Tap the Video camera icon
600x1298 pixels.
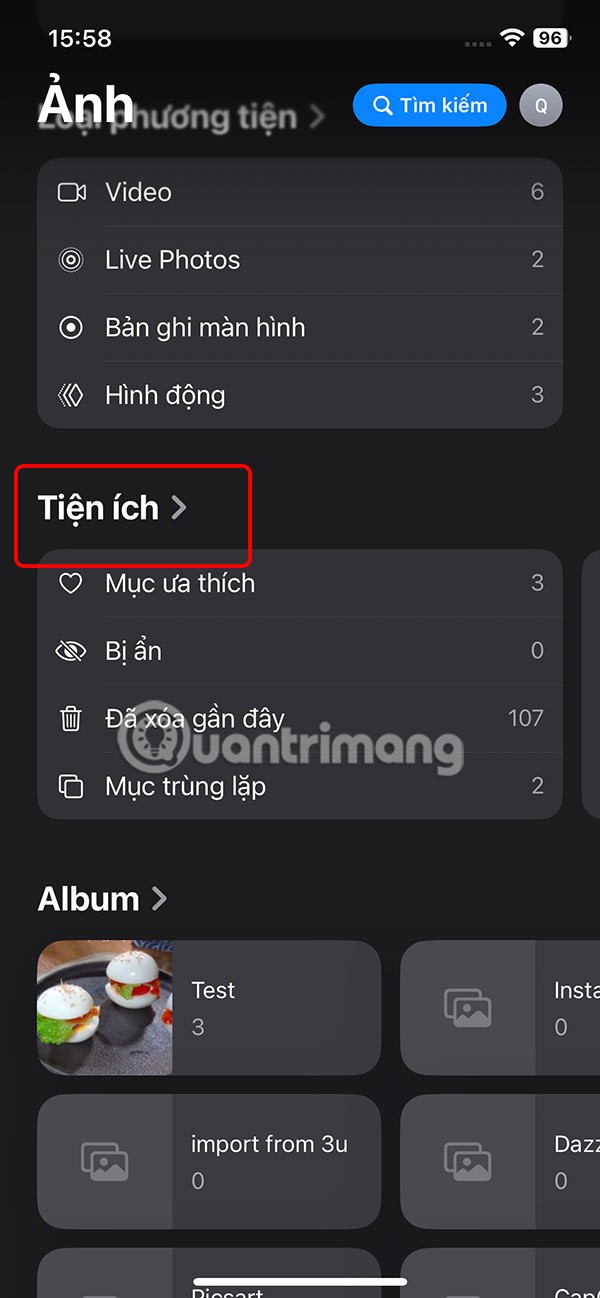pos(71,192)
